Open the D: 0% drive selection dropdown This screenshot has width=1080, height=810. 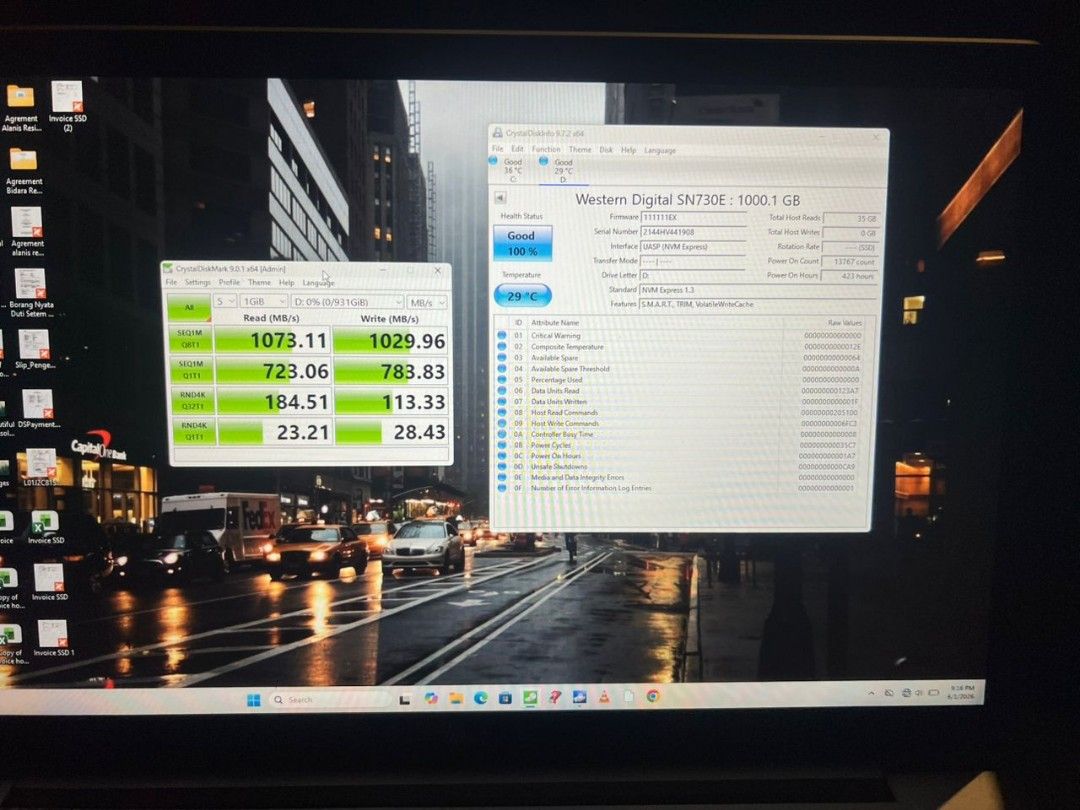347,302
